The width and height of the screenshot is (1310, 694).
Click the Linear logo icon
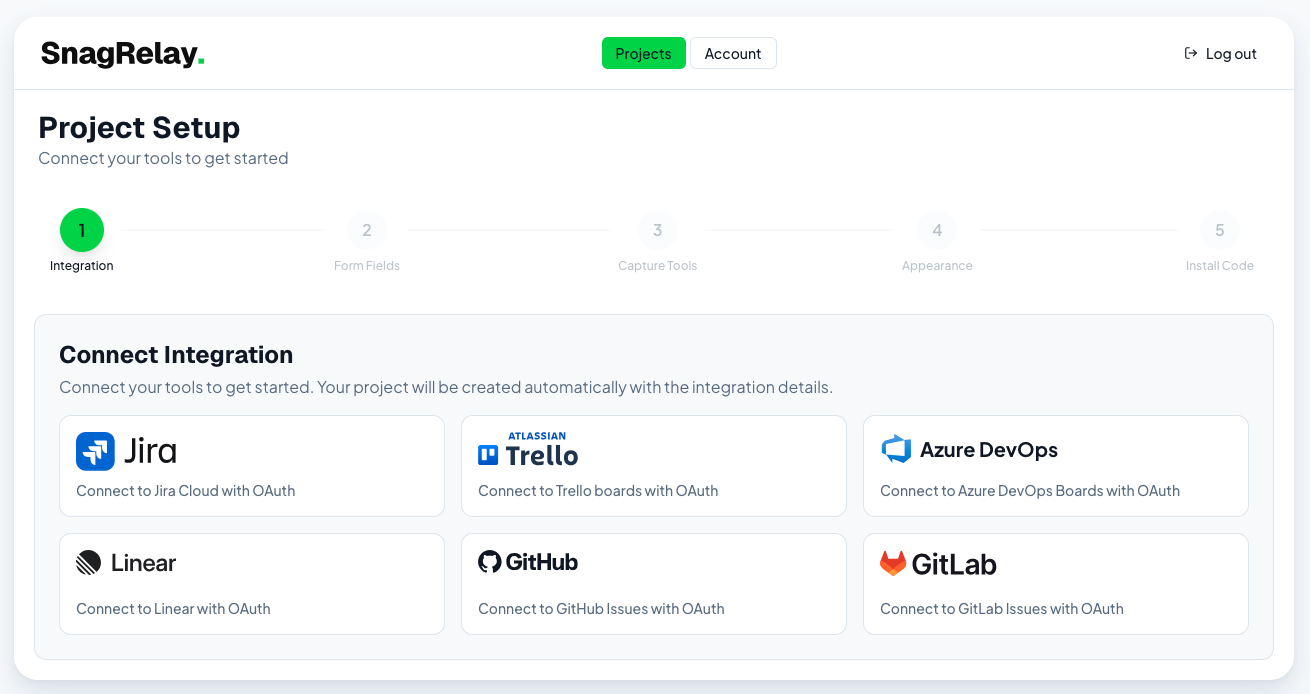(x=88, y=563)
